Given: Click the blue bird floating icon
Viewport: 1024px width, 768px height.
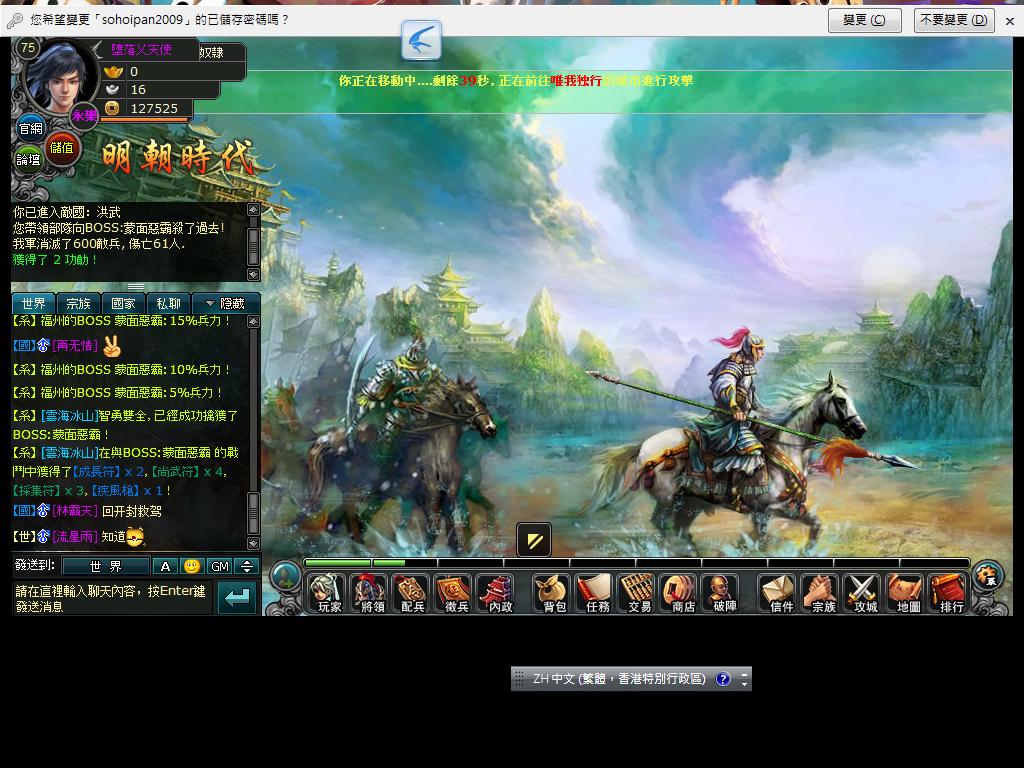Looking at the screenshot, I should (x=421, y=40).
